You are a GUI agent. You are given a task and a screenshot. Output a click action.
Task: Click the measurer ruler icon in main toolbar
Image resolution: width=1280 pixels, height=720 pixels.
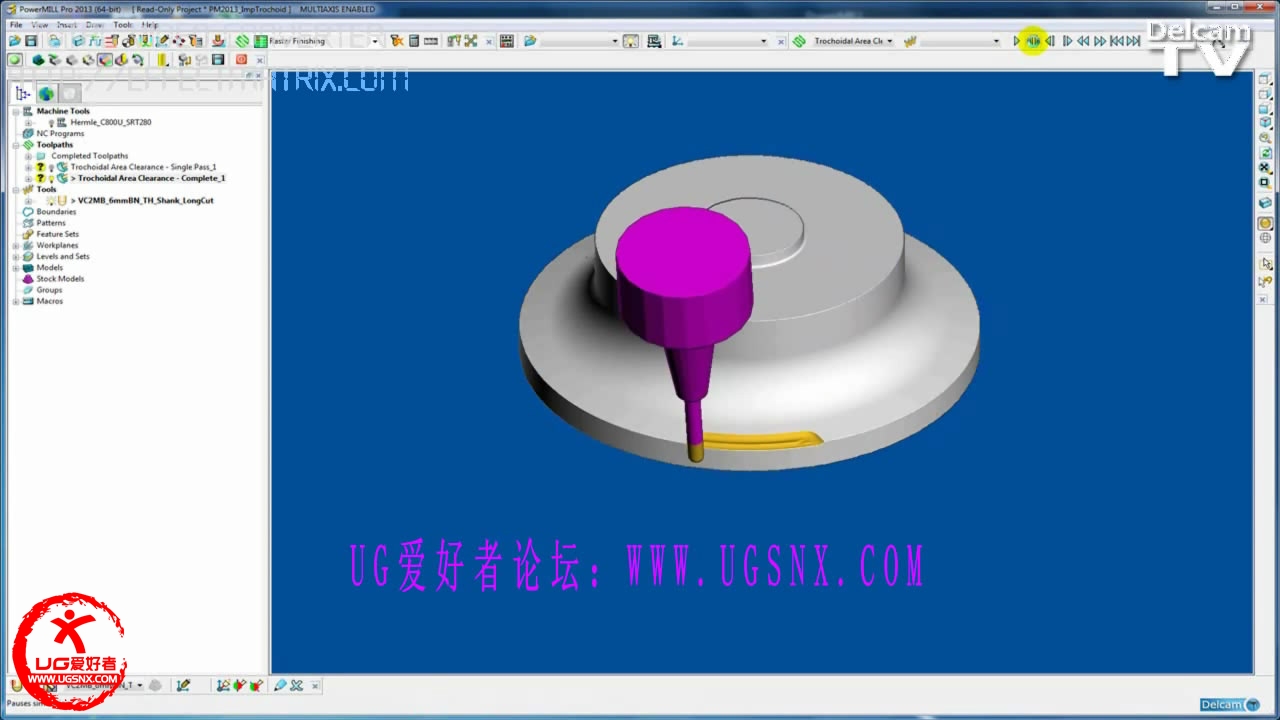431,41
